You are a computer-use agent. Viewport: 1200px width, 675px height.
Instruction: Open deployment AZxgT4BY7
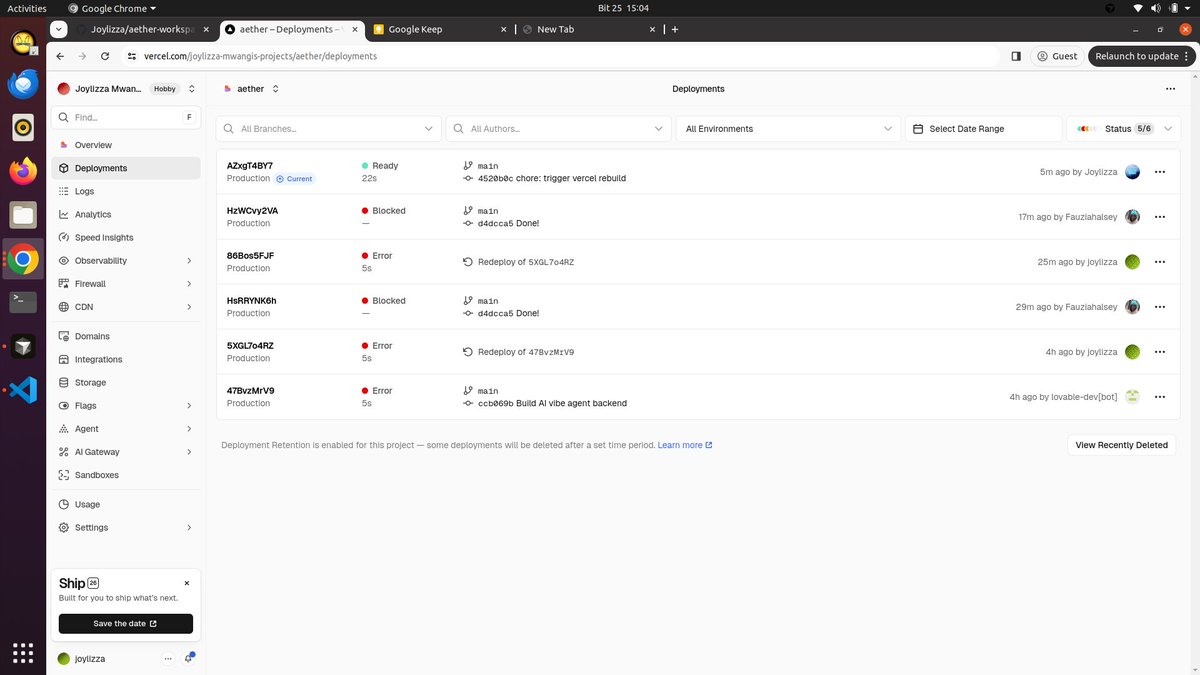click(250, 166)
